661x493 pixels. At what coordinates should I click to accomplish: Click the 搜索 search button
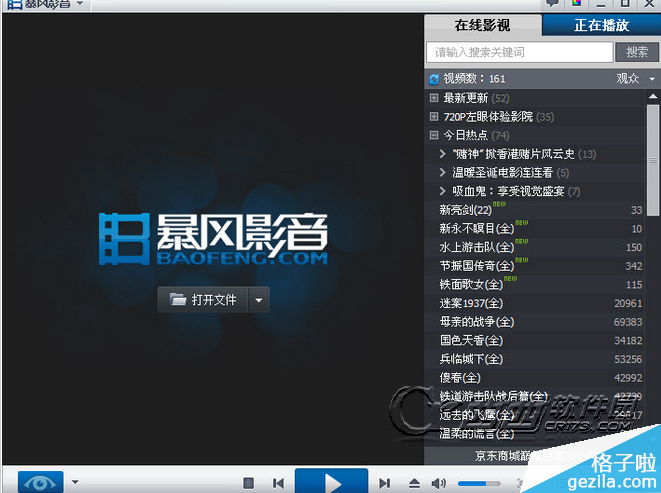(637, 52)
